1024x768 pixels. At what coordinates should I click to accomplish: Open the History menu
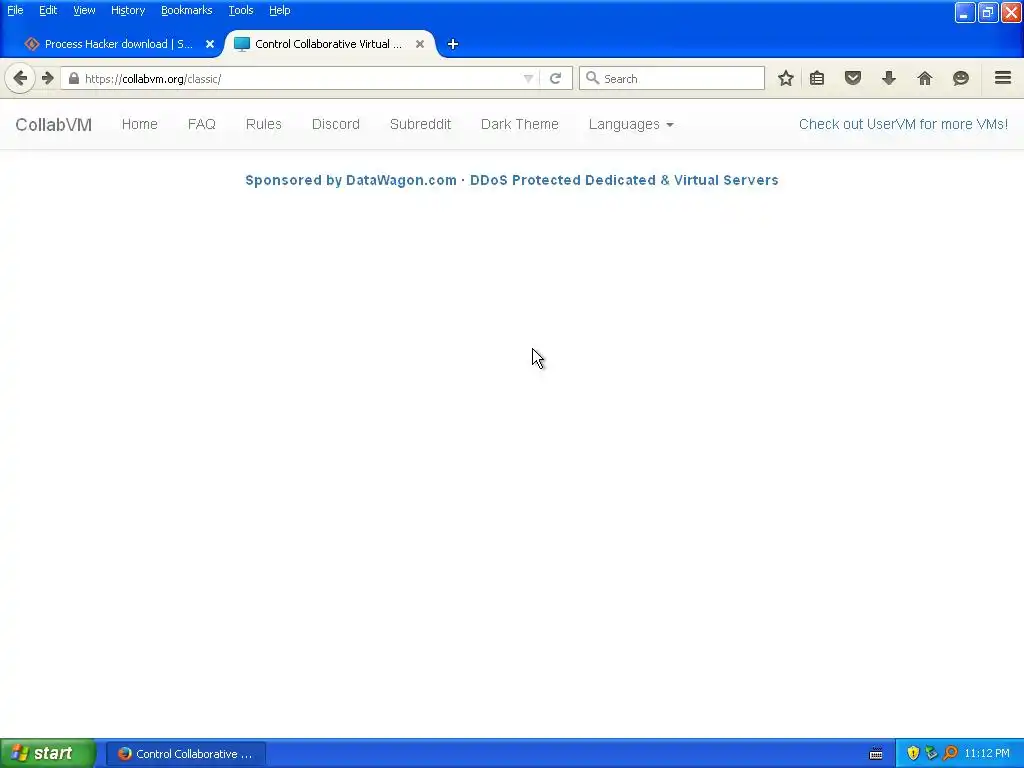(128, 10)
